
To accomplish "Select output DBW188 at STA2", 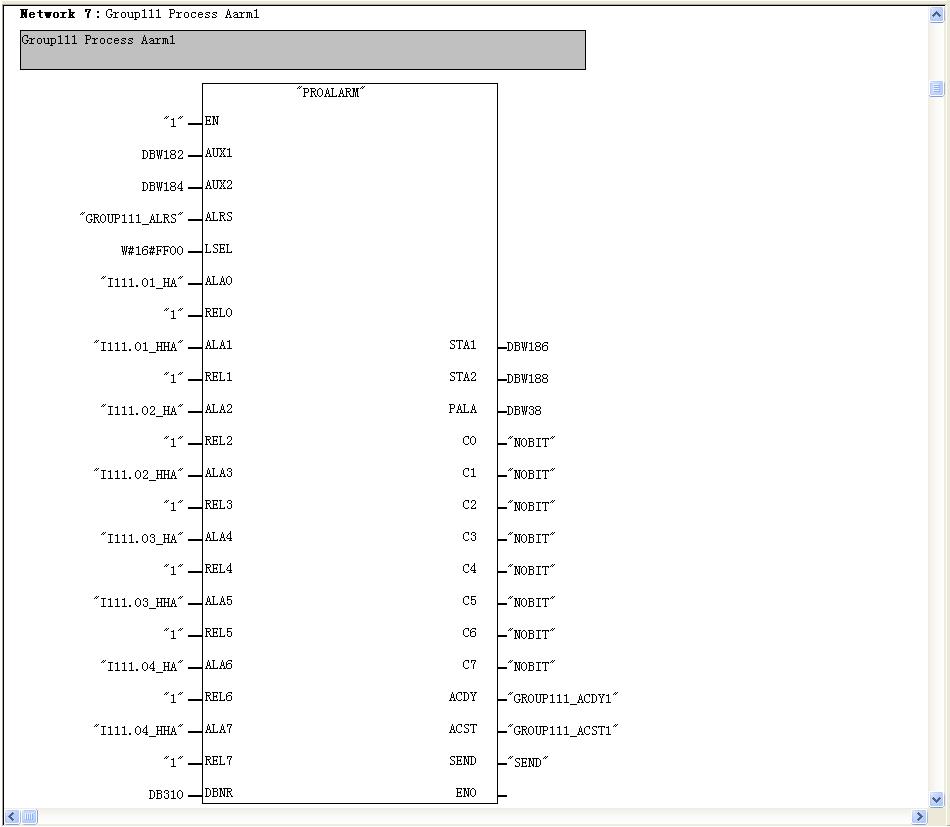I will click(528, 379).
